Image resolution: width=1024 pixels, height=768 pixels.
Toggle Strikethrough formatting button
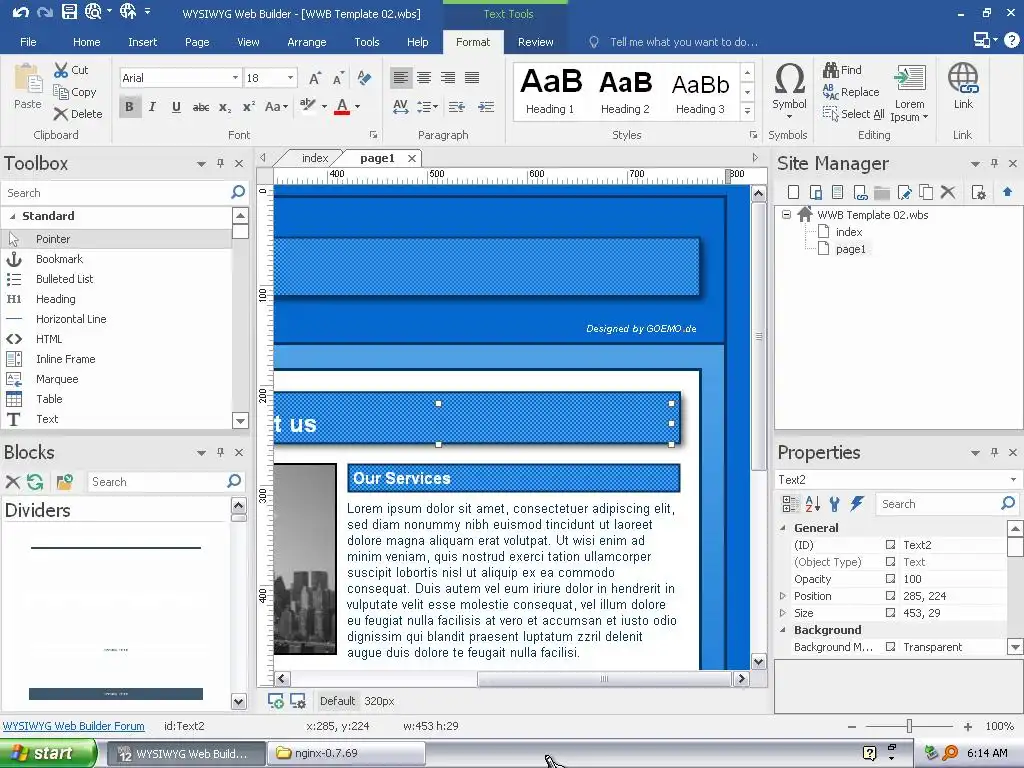(200, 107)
